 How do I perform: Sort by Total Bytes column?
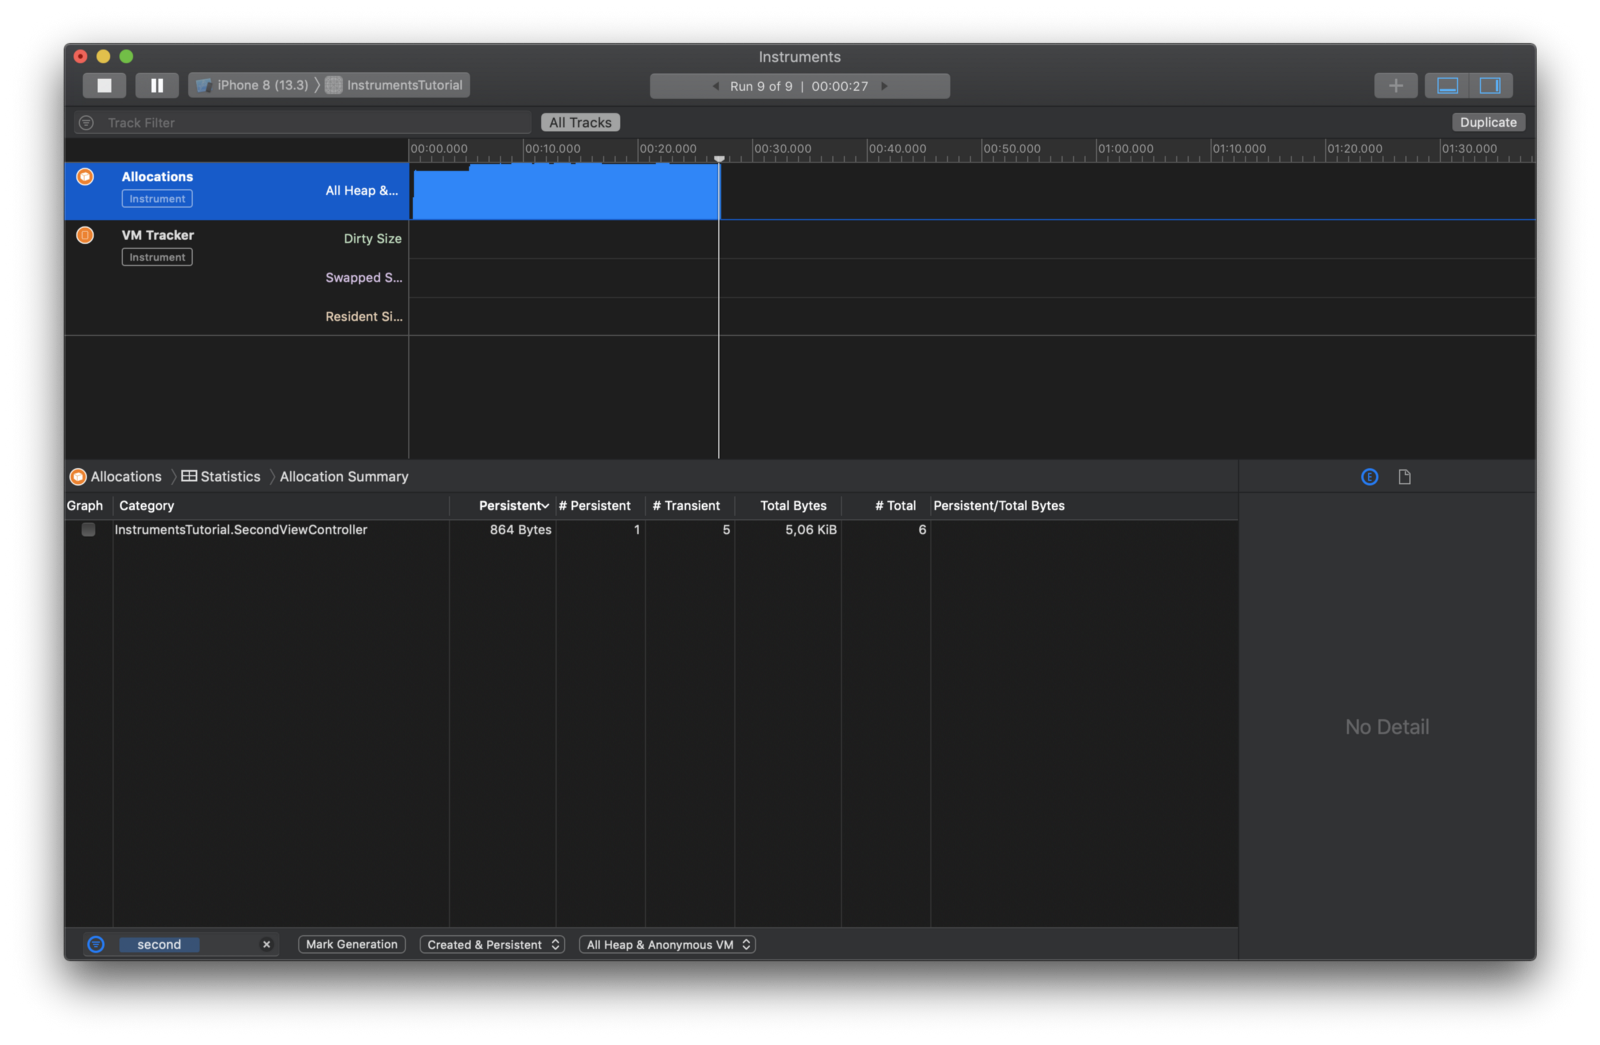788,506
